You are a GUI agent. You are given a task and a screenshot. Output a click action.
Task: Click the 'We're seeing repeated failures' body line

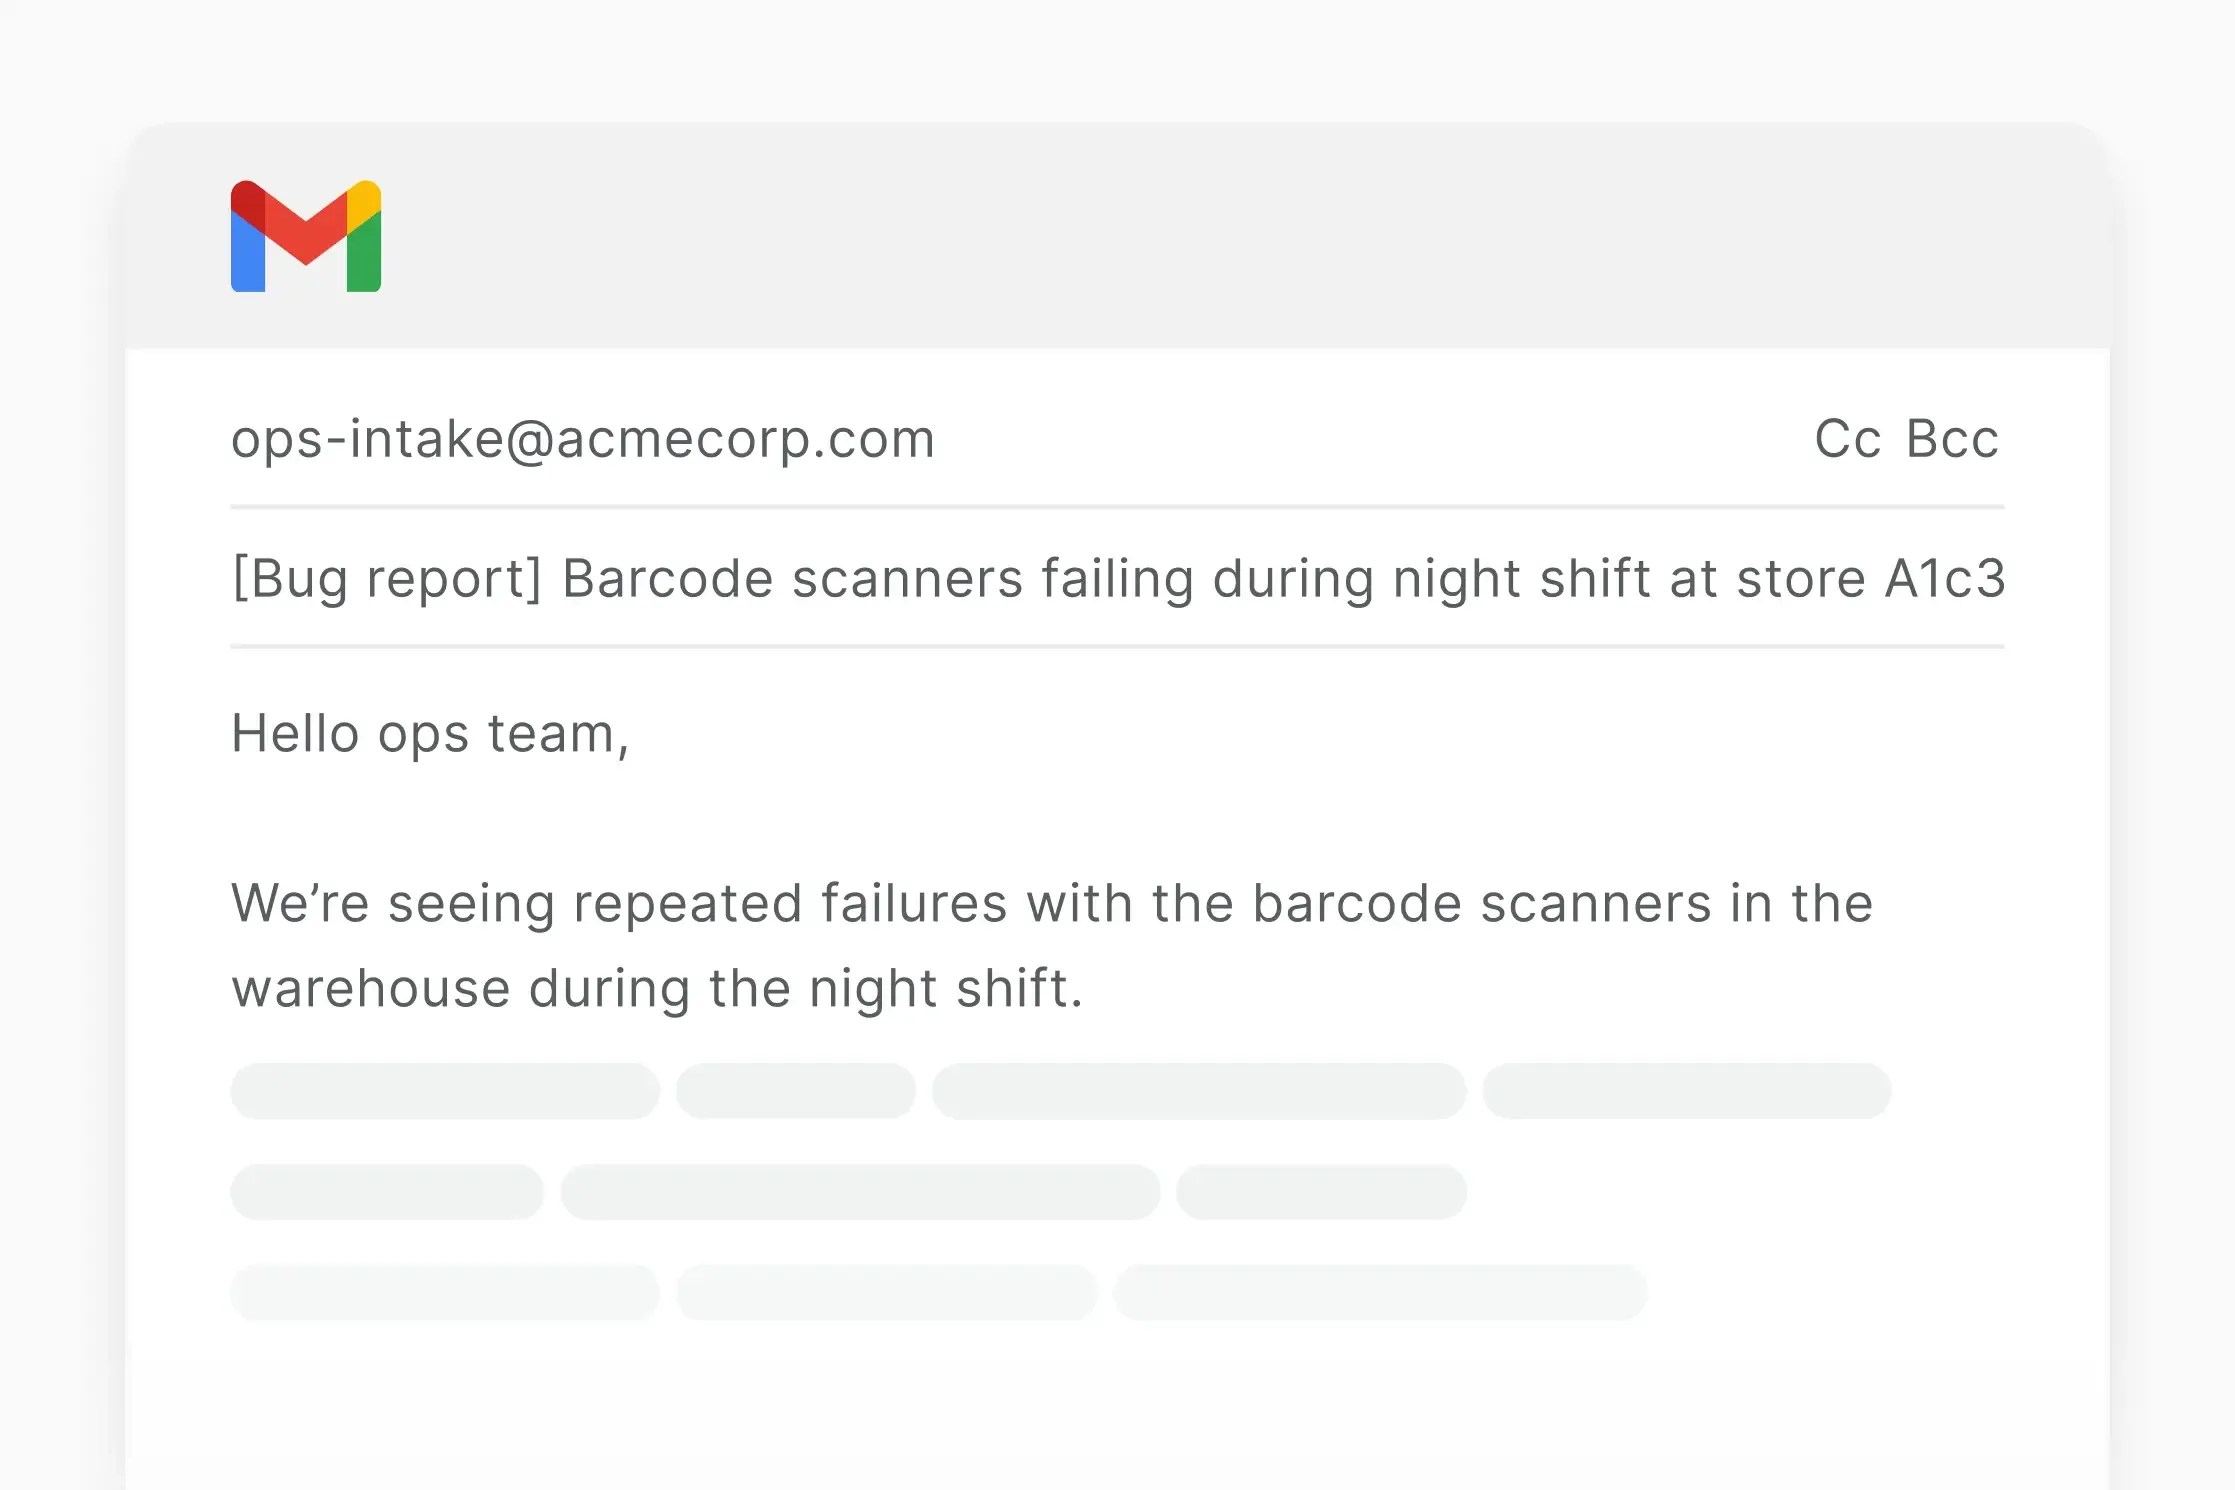pyautogui.click(x=1051, y=904)
